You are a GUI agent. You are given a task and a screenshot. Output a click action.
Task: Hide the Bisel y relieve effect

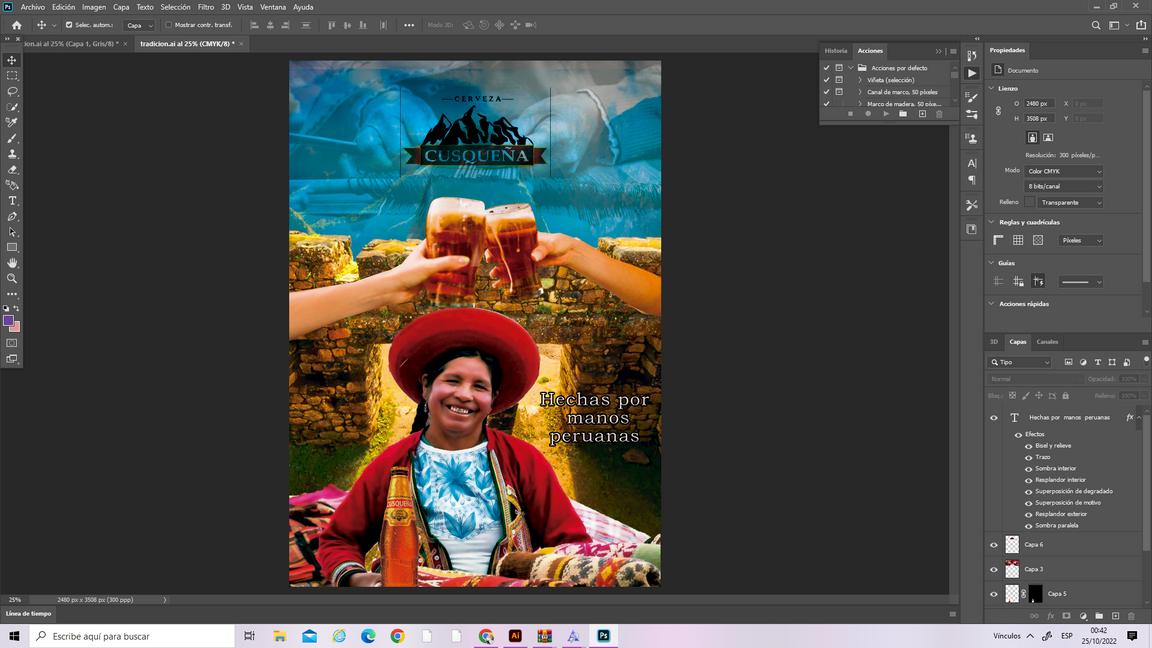1029,446
